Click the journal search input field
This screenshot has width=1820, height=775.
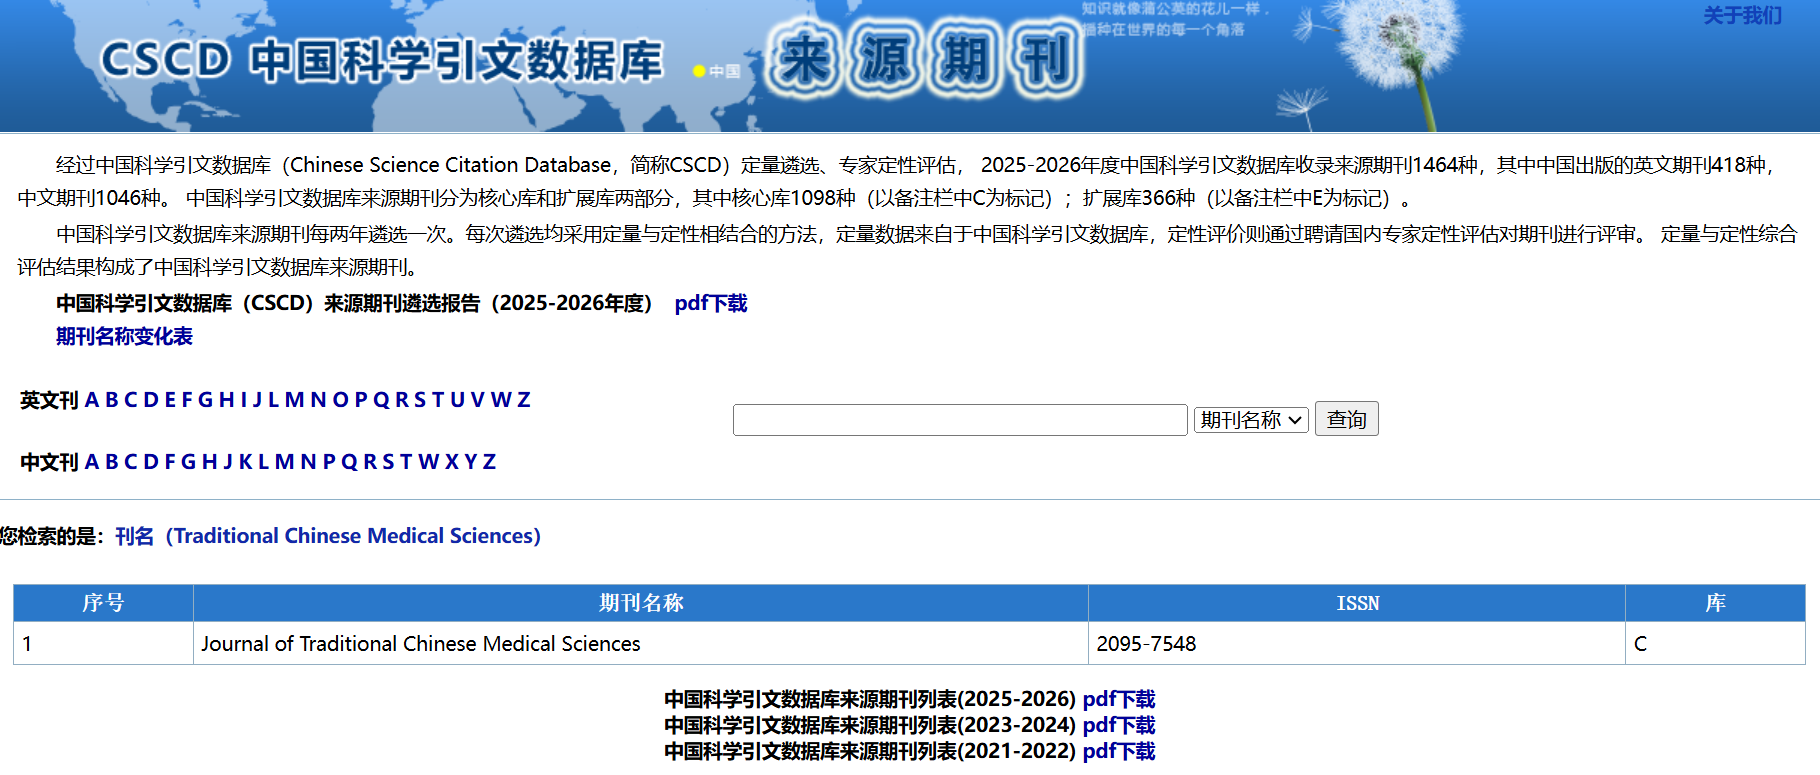[x=959, y=420]
